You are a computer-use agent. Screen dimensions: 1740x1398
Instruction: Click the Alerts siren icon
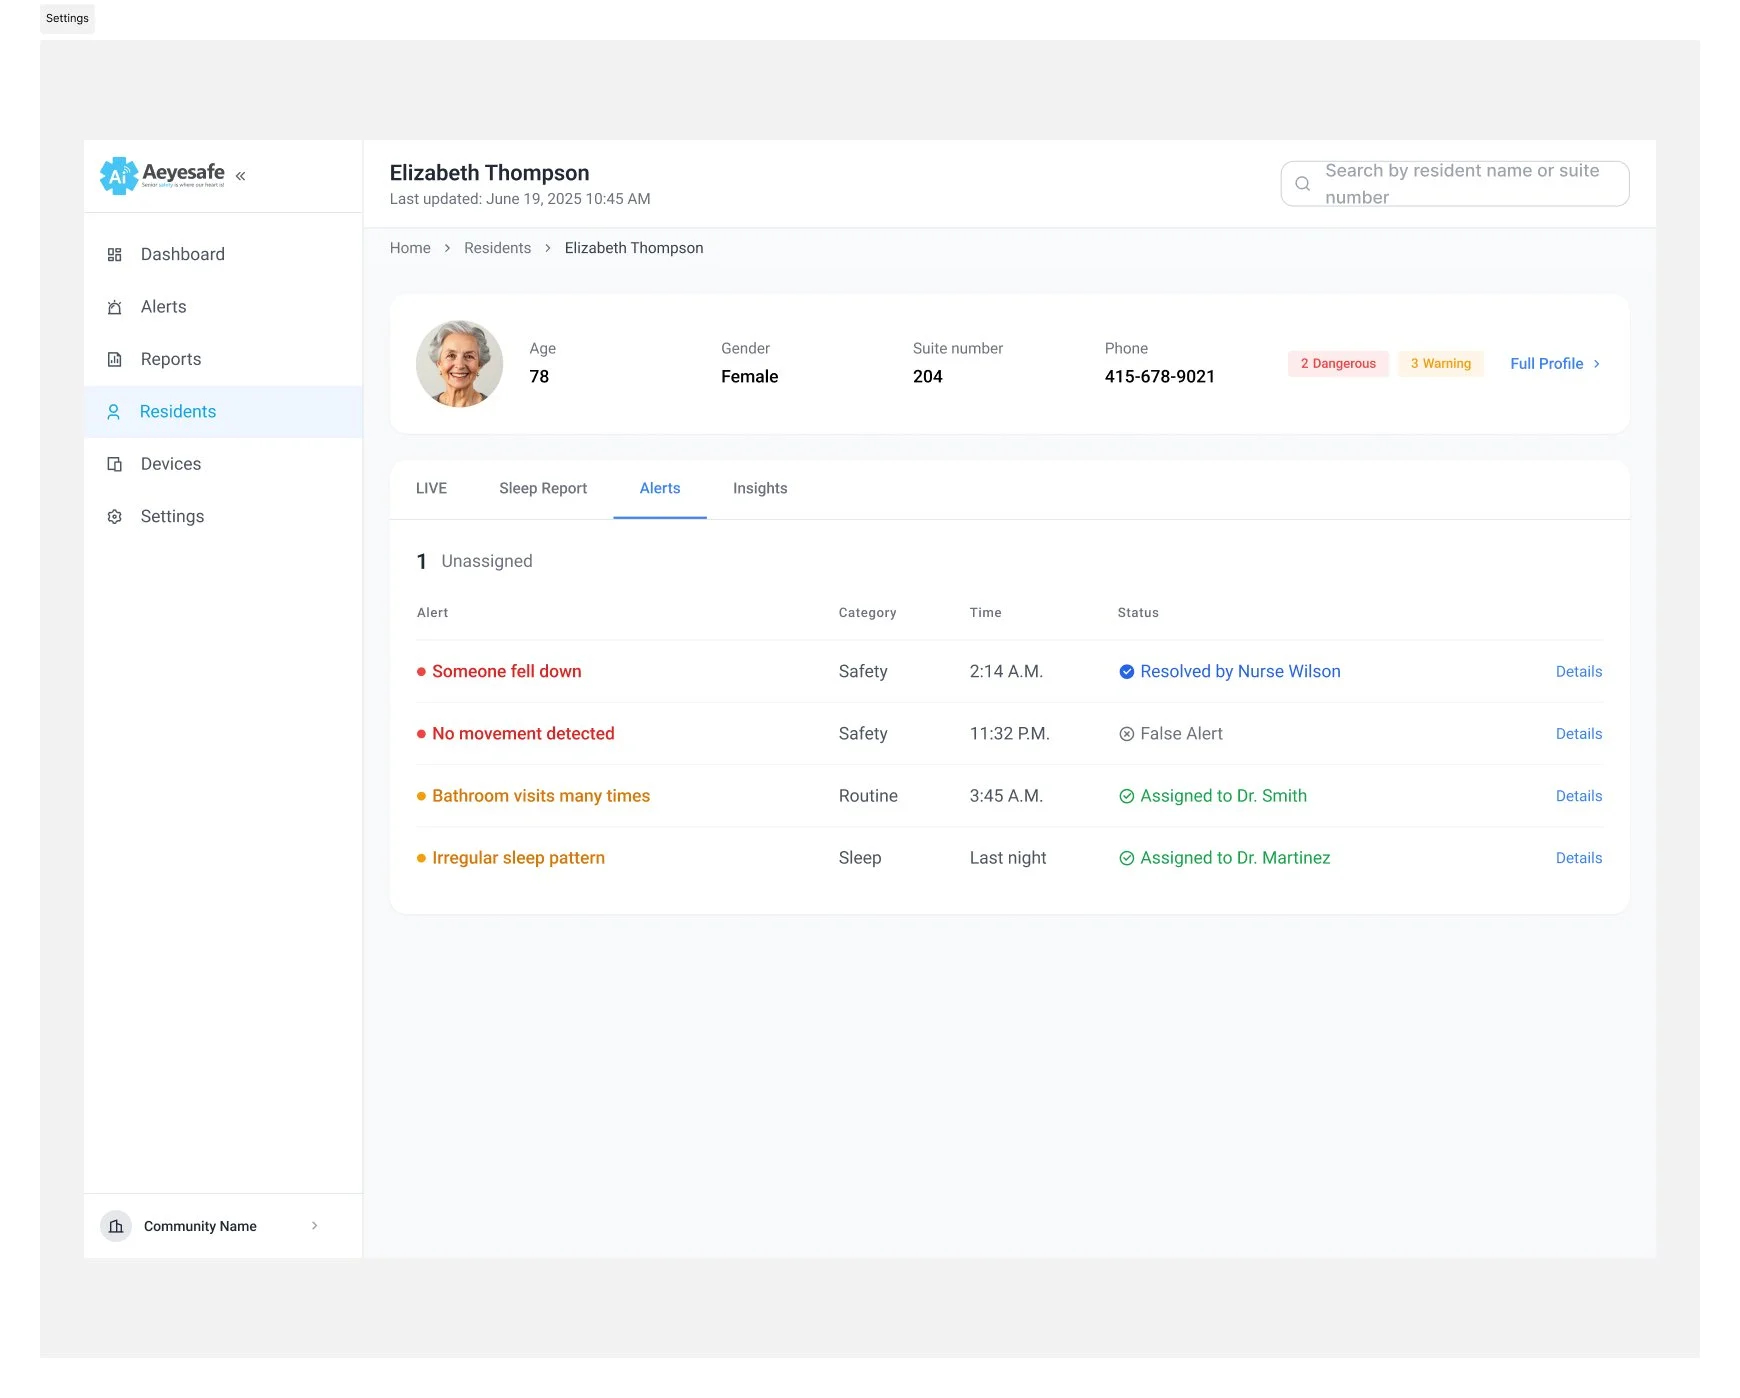115,307
